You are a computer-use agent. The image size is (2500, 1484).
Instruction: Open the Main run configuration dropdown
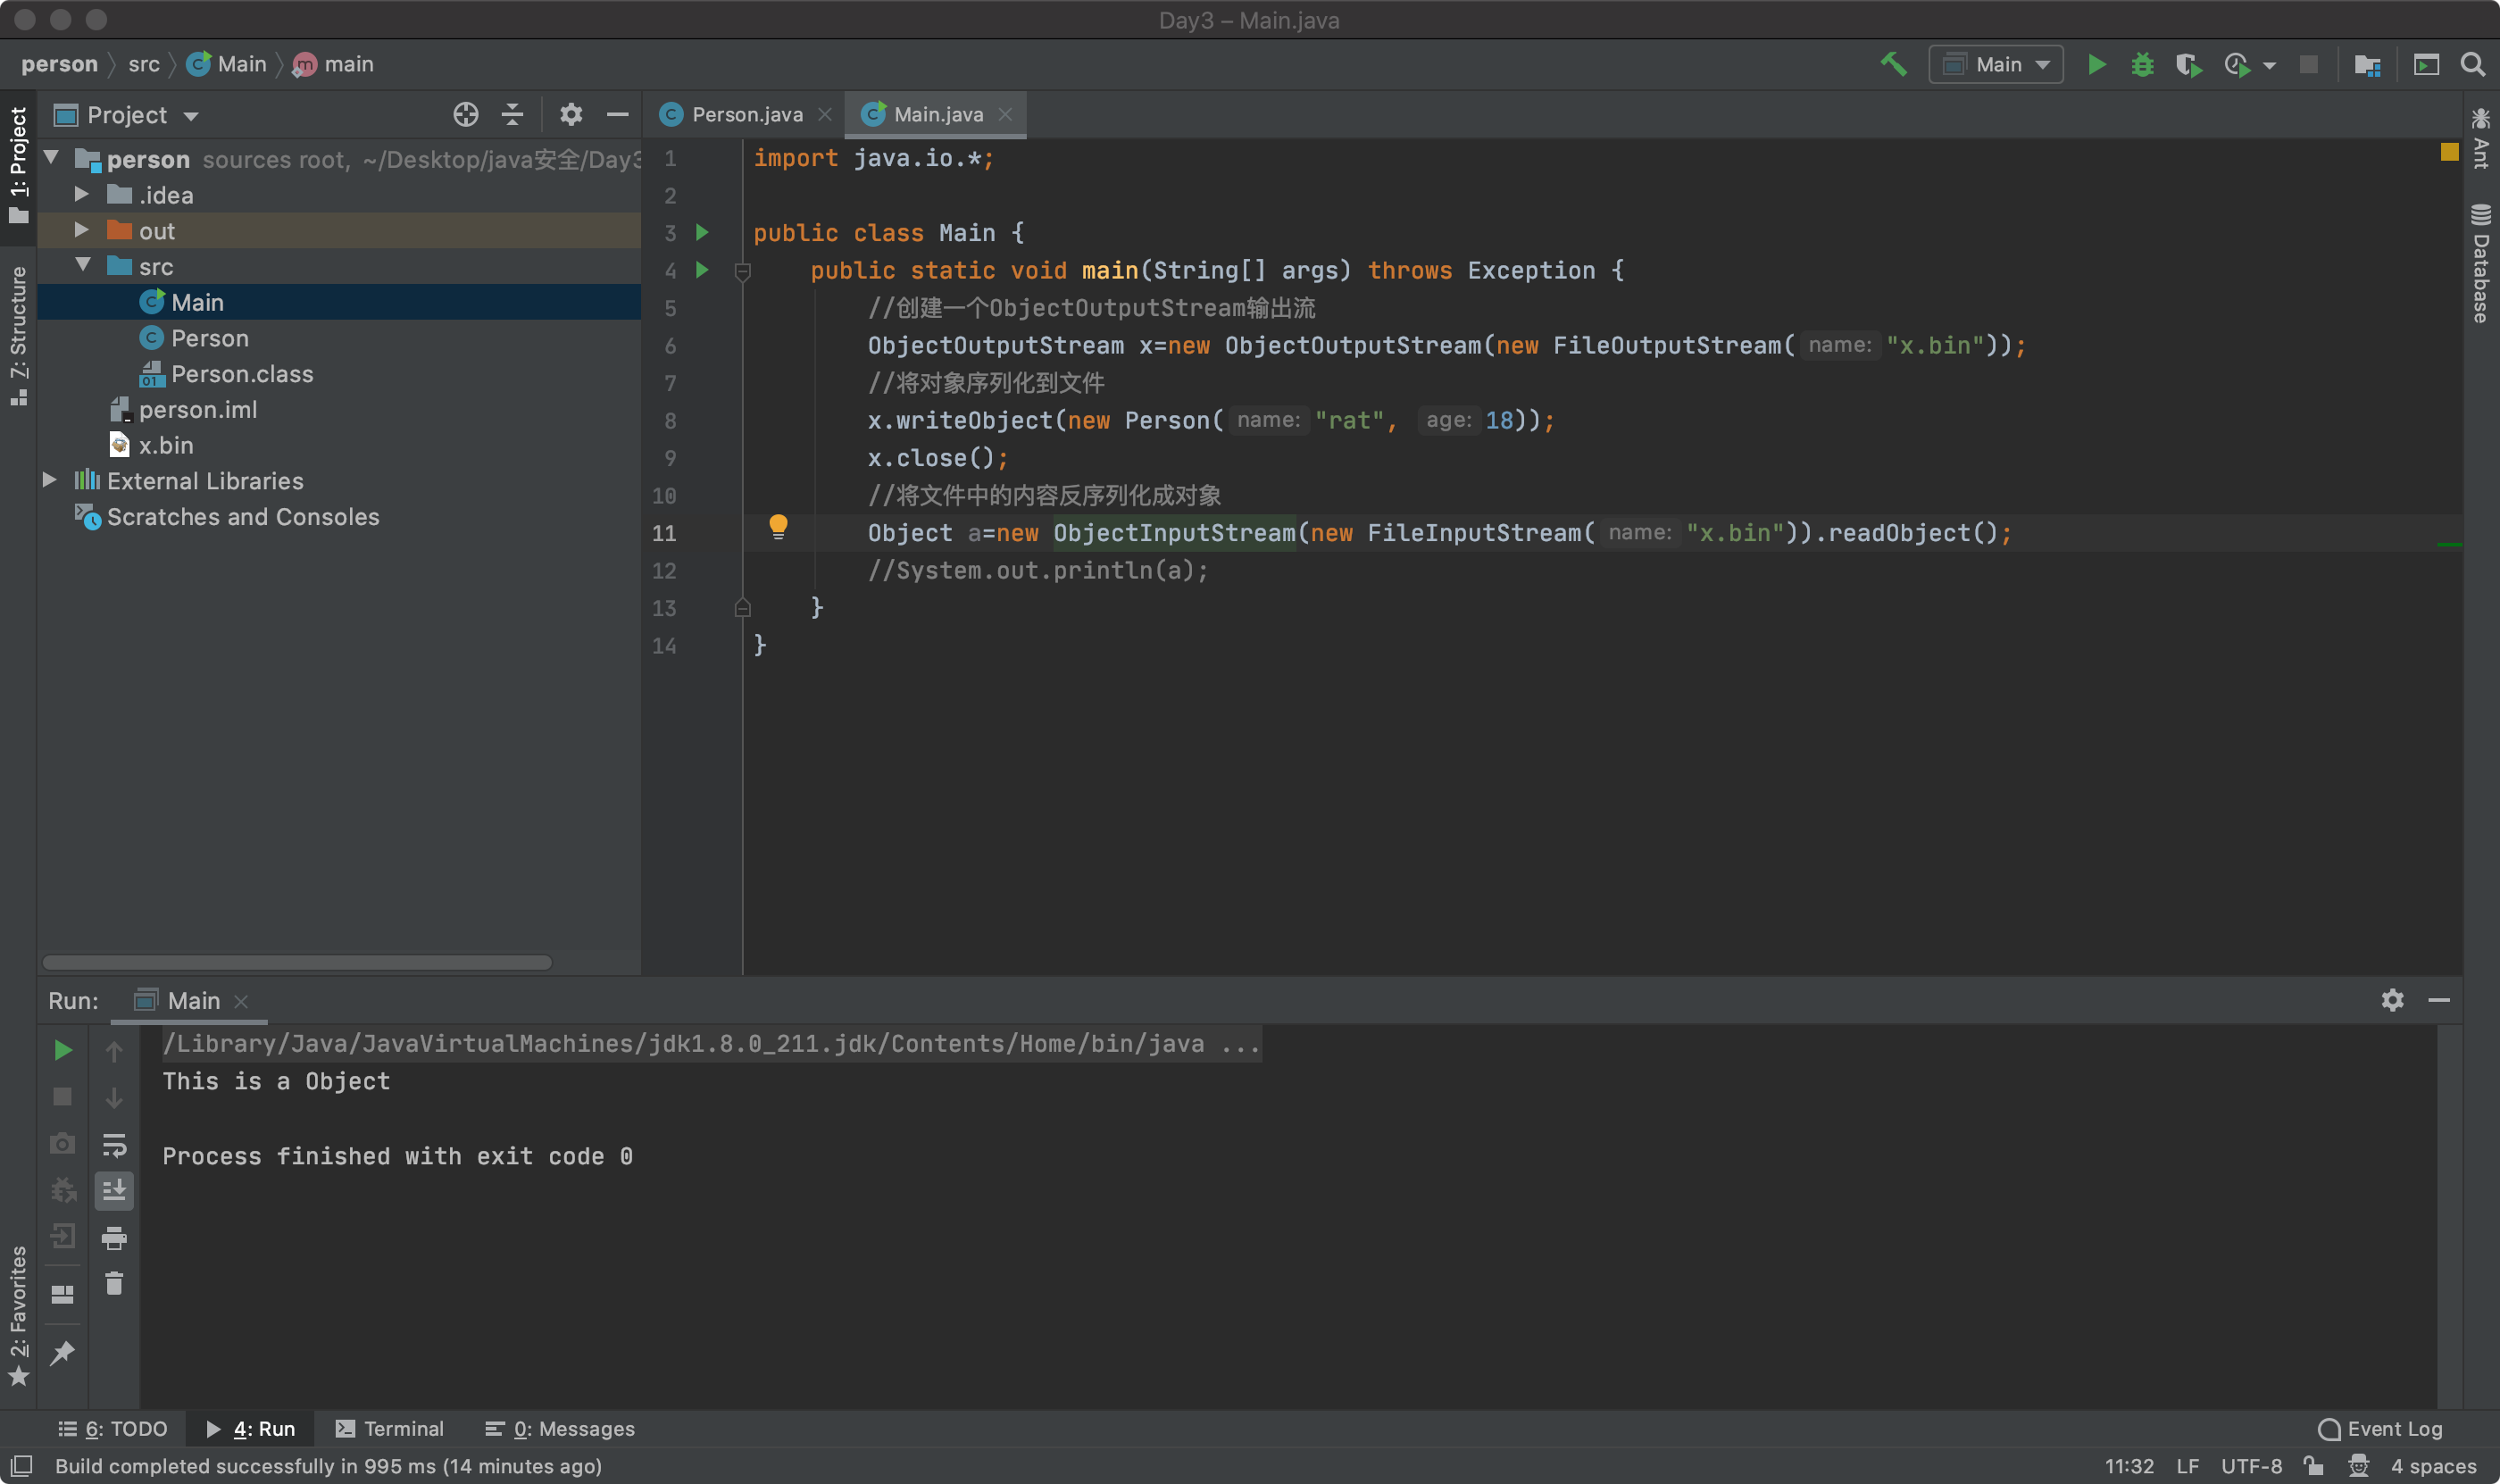(x=1996, y=65)
